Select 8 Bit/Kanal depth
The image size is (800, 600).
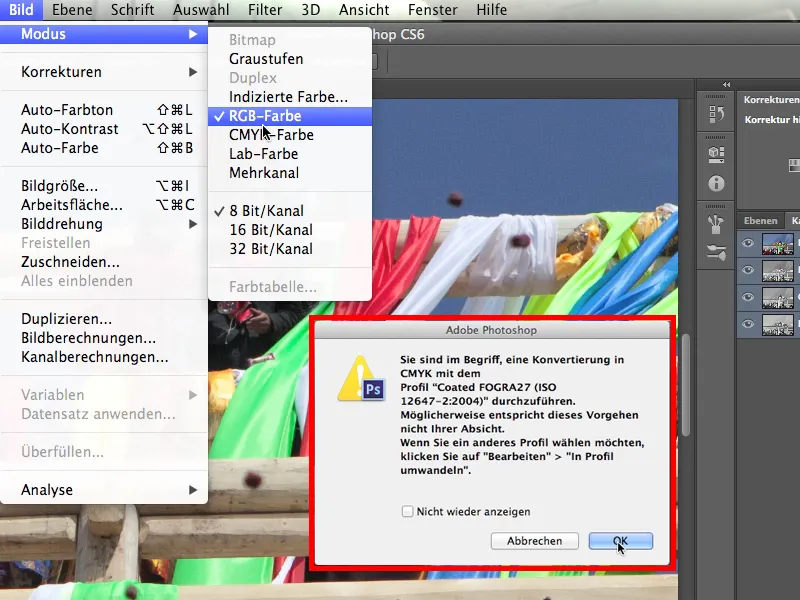[x=290, y=211]
